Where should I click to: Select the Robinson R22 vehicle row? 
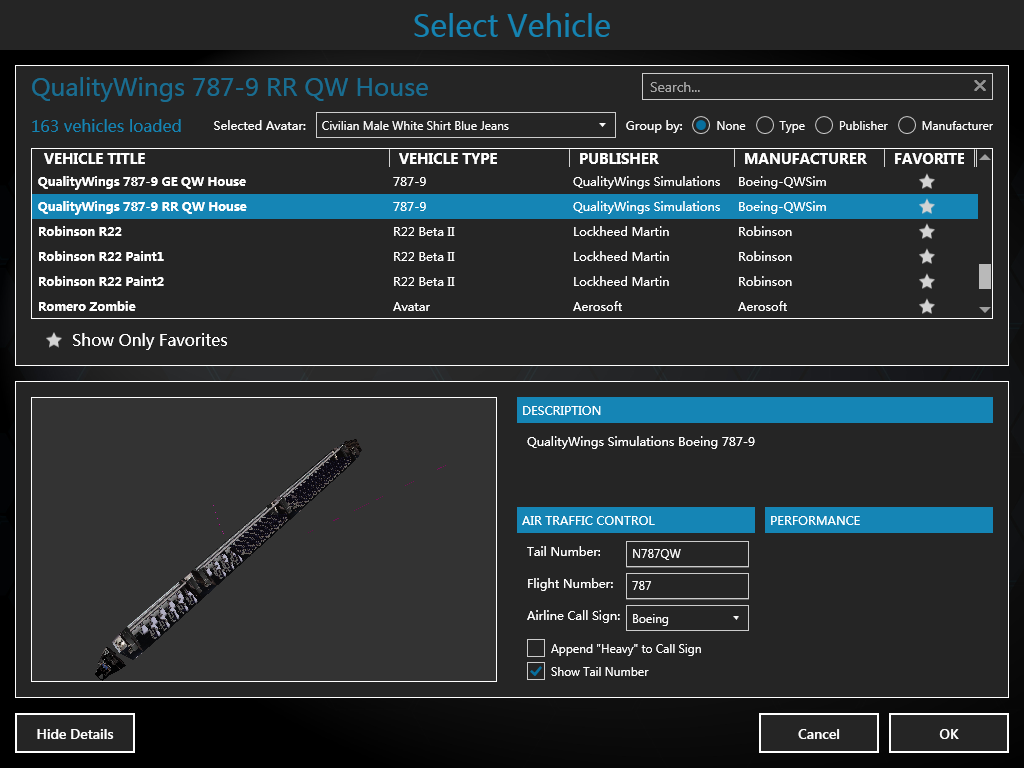[x=505, y=231]
